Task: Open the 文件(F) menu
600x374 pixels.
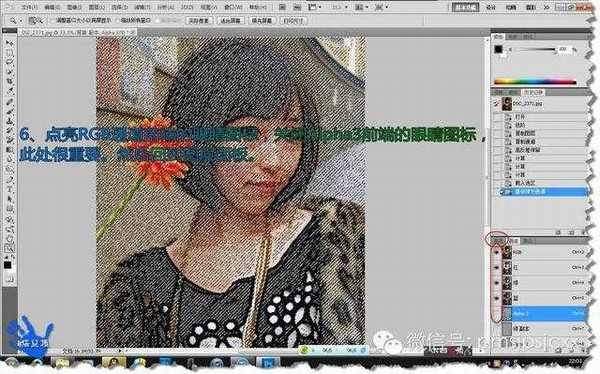Action: click(29, 7)
